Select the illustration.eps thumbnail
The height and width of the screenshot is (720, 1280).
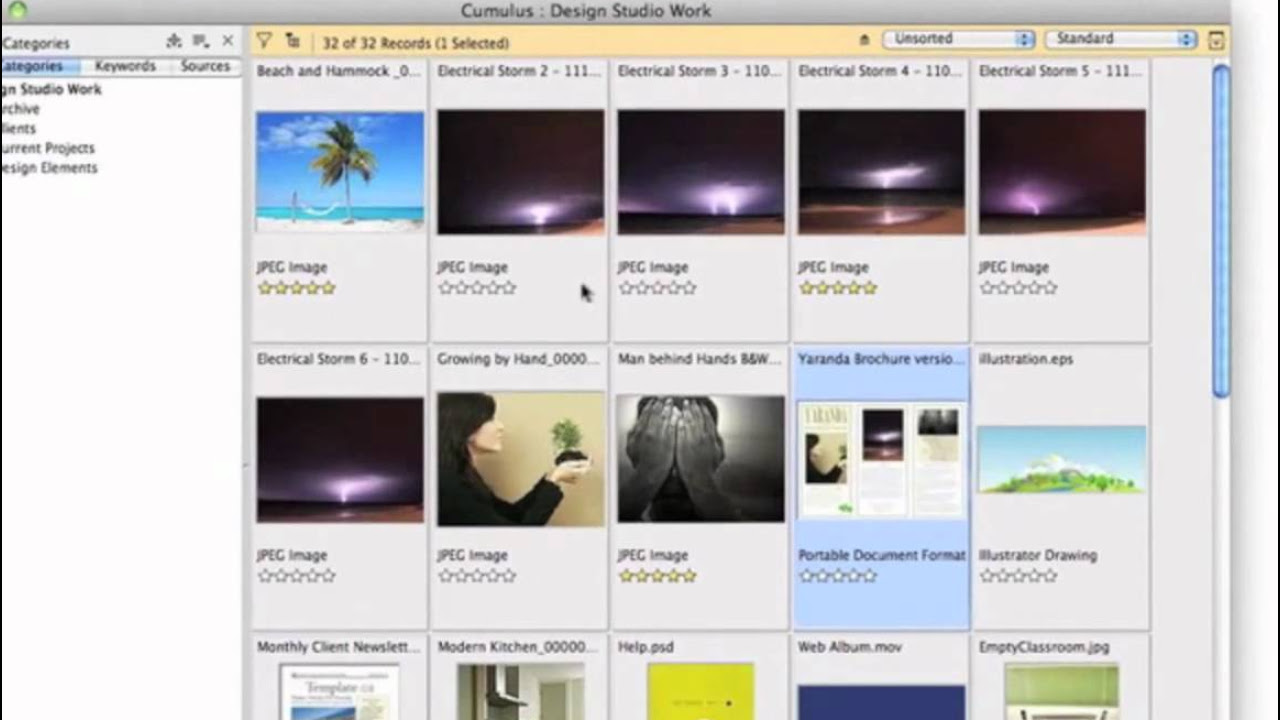(1062, 459)
